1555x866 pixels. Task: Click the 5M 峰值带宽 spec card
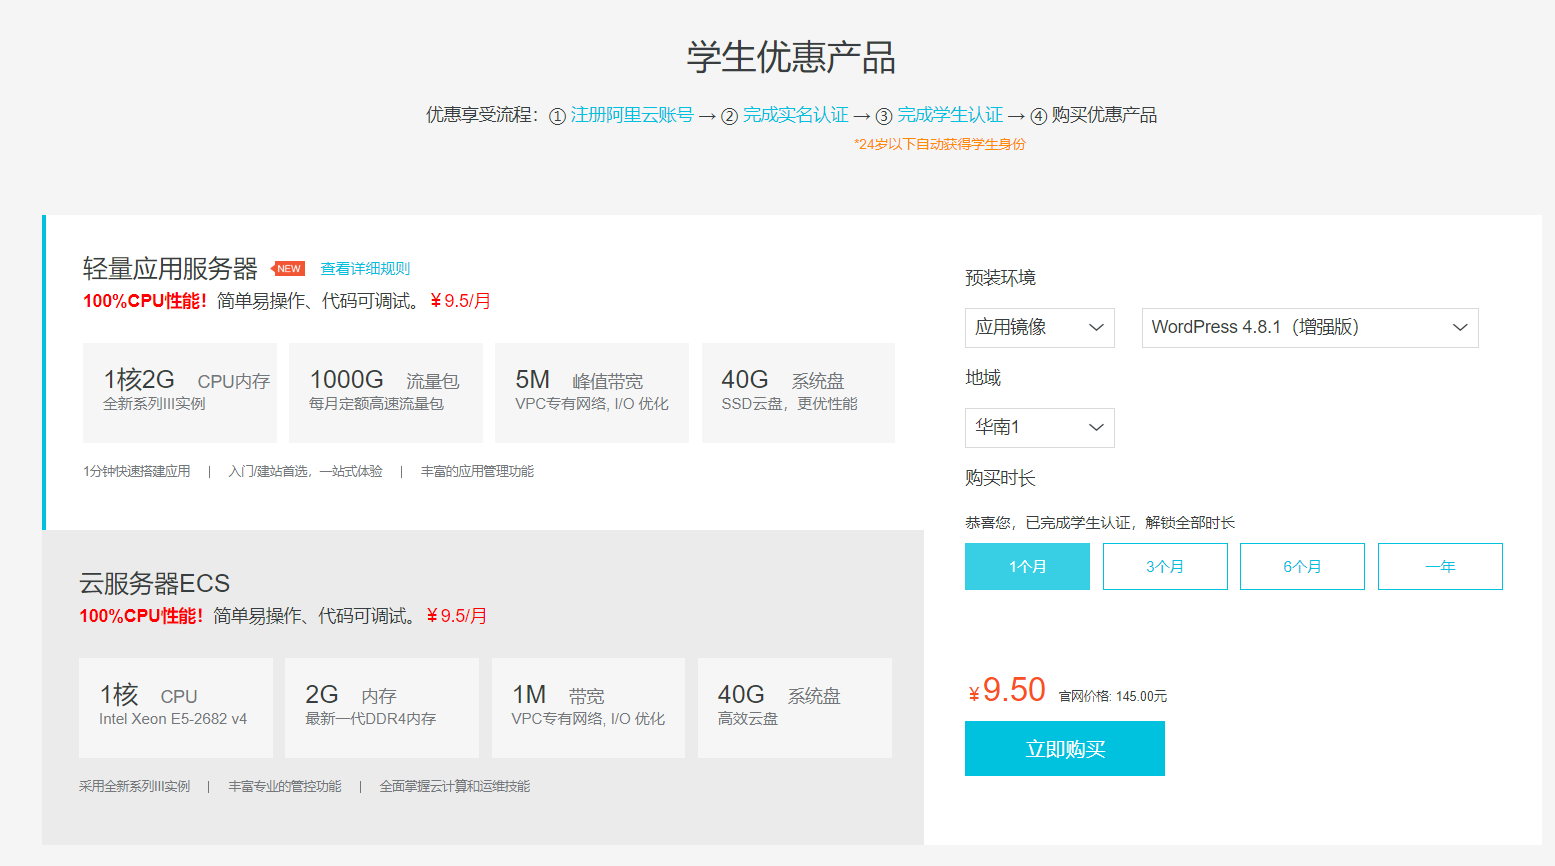click(592, 393)
